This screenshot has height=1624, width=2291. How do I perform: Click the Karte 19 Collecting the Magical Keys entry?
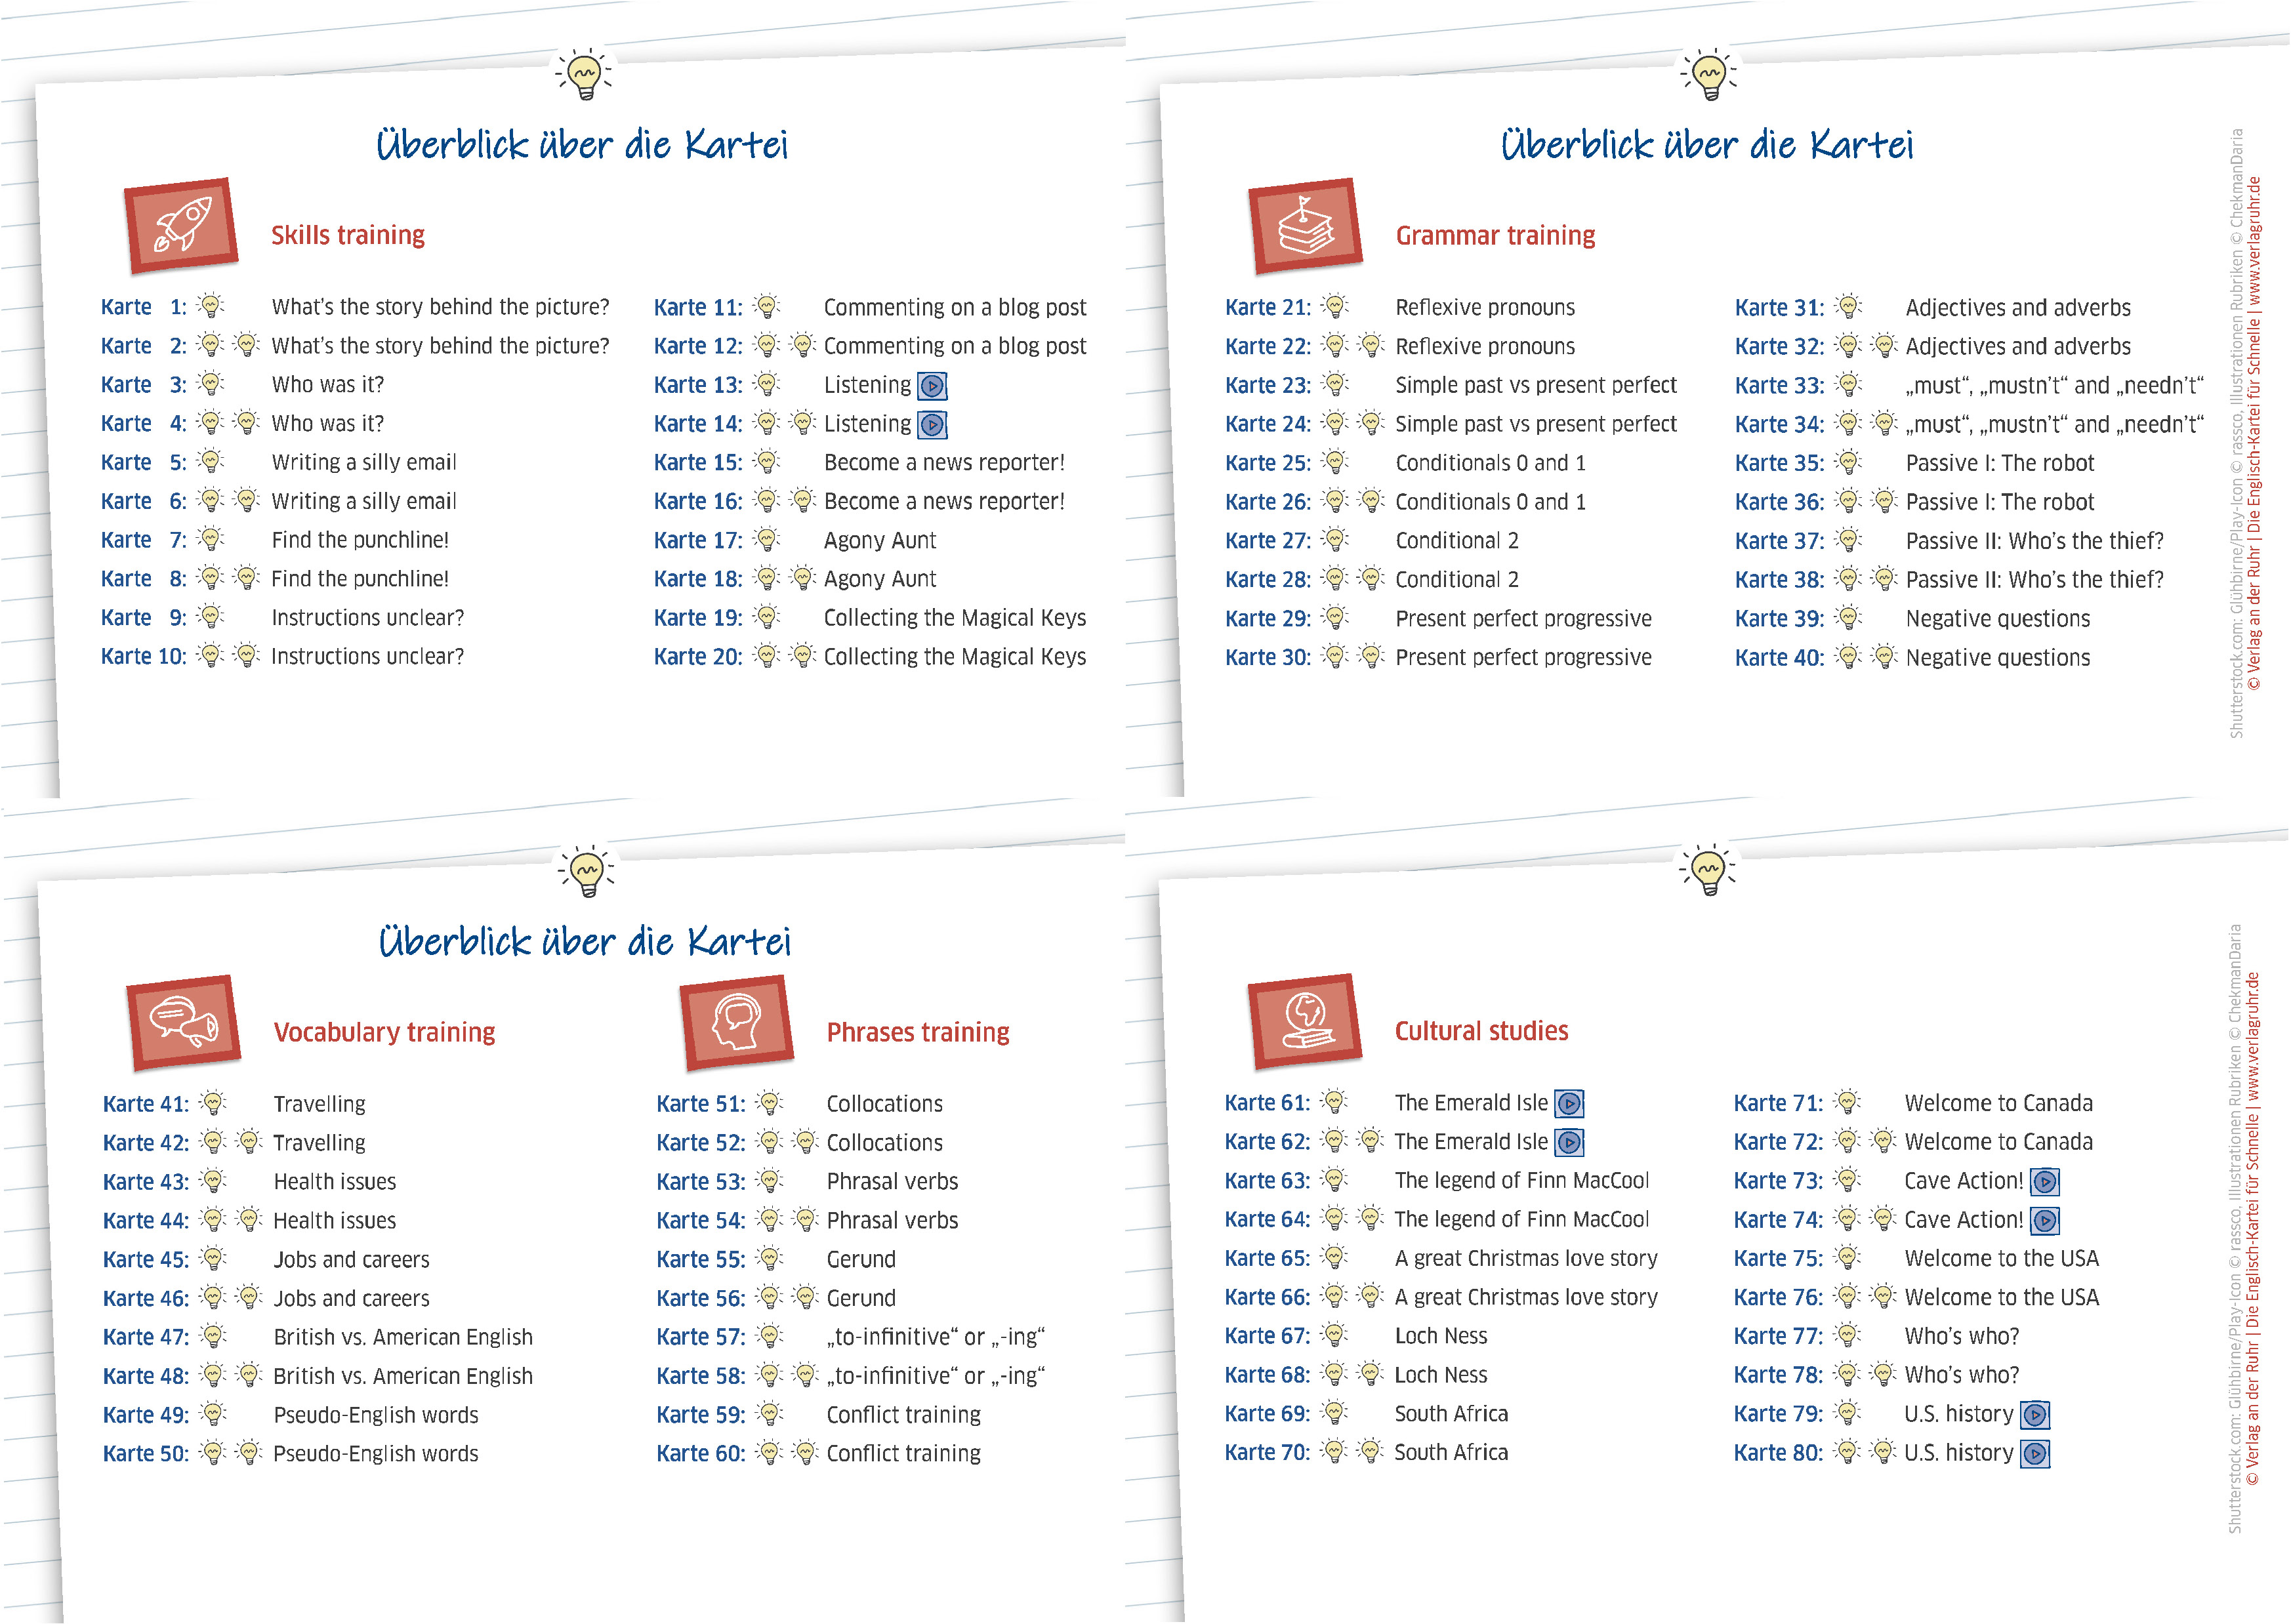(x=954, y=618)
